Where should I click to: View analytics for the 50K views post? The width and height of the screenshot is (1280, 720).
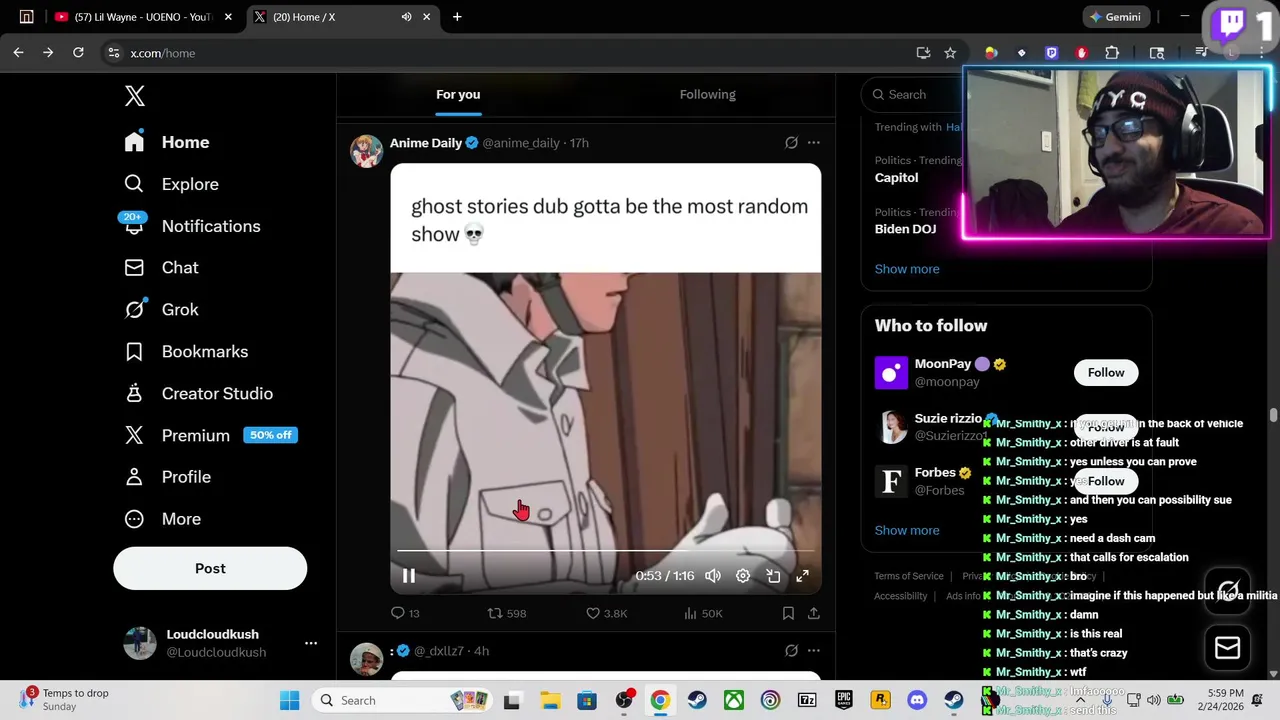click(703, 613)
